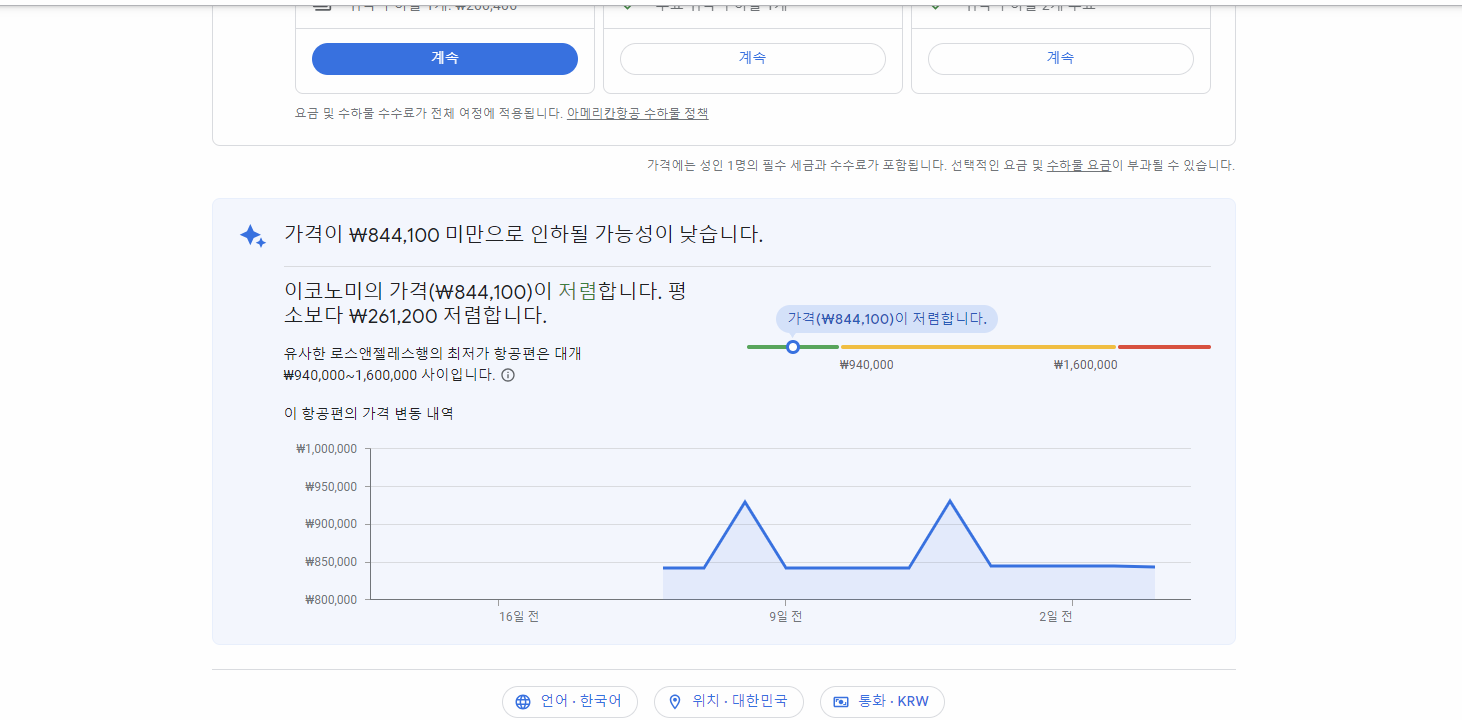Click the rightmost 계속 button
This screenshot has height=720, width=1462.
point(1060,58)
